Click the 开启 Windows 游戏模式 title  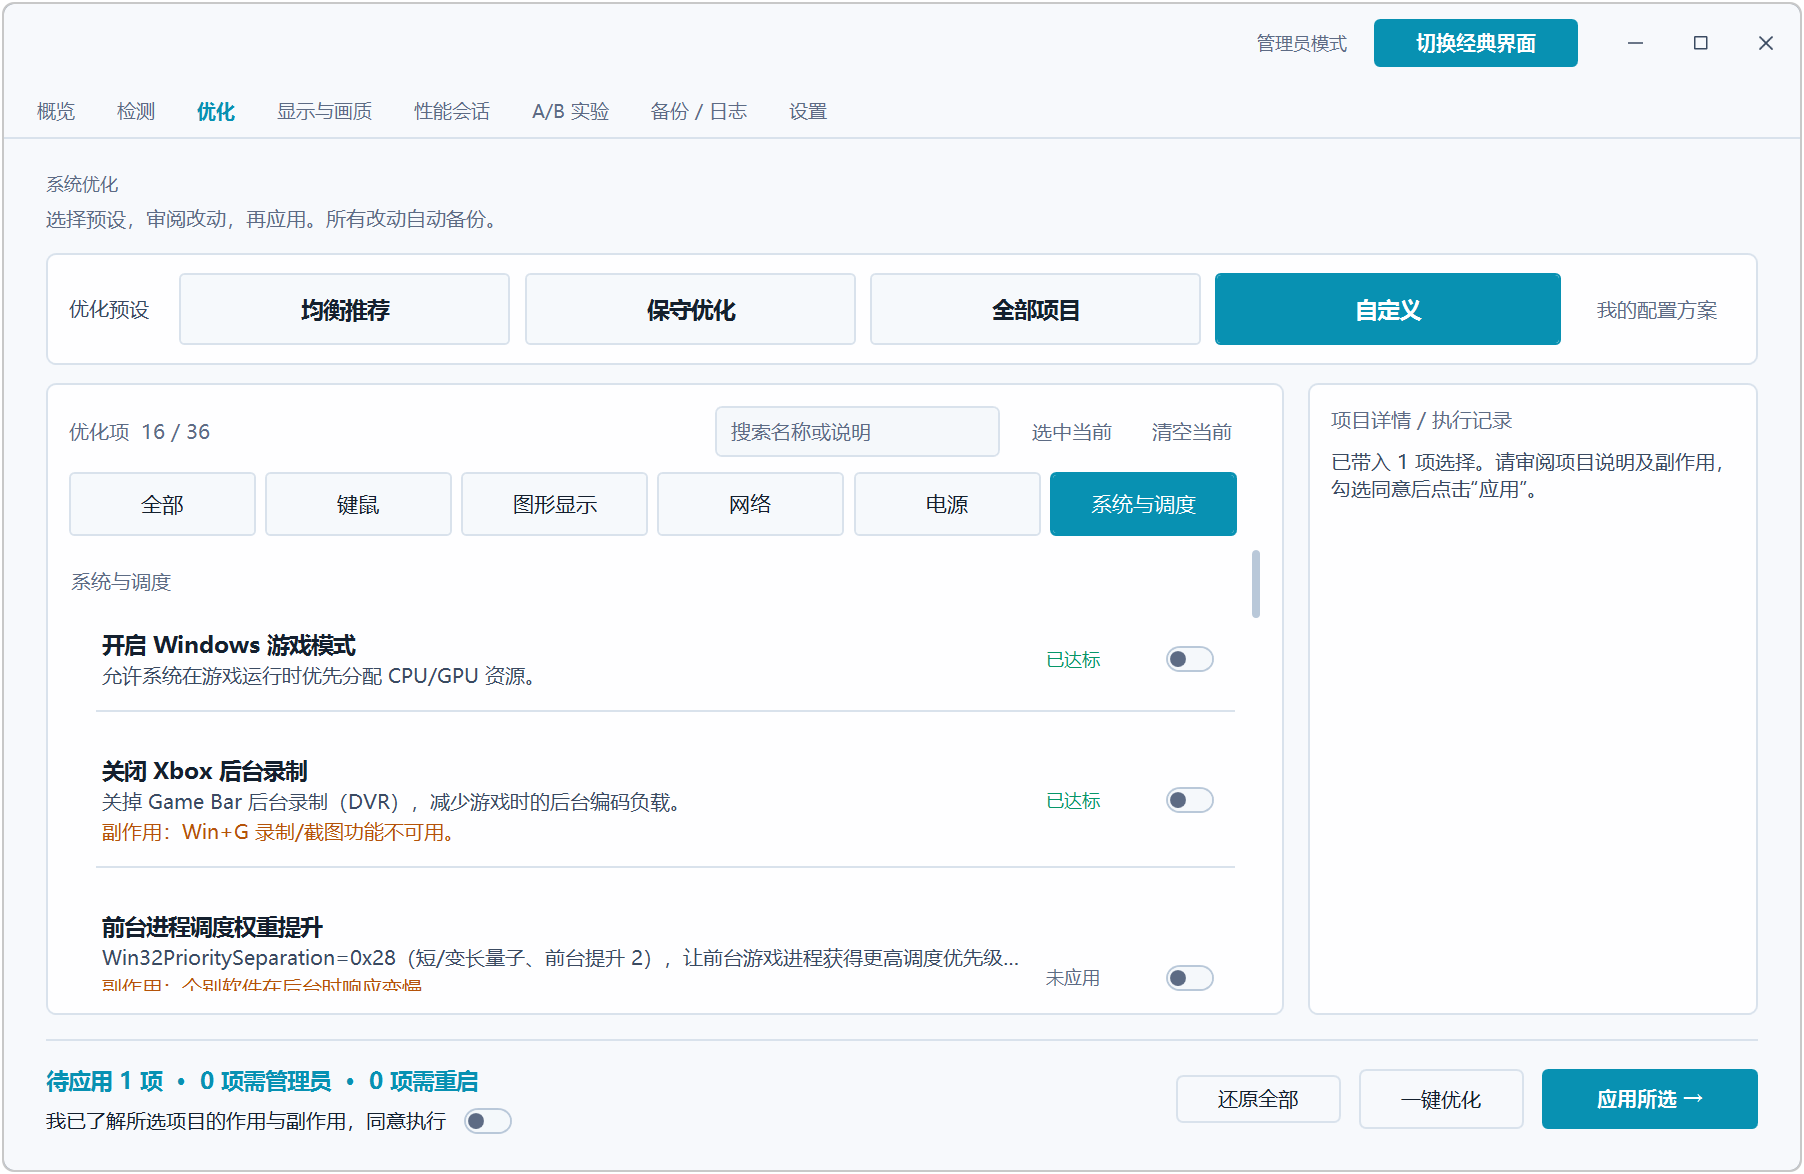[x=229, y=645]
